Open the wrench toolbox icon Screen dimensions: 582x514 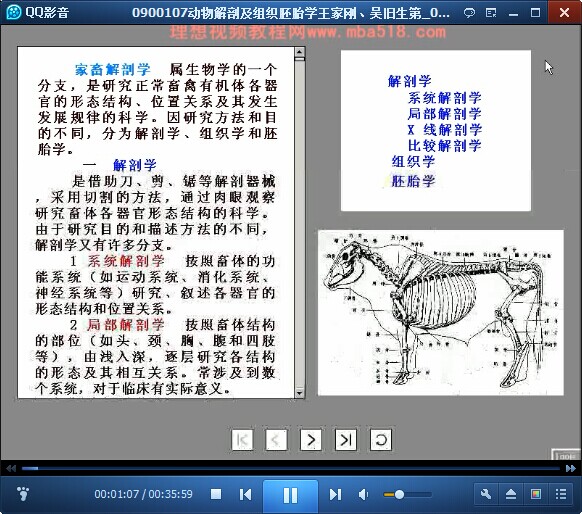(486, 494)
